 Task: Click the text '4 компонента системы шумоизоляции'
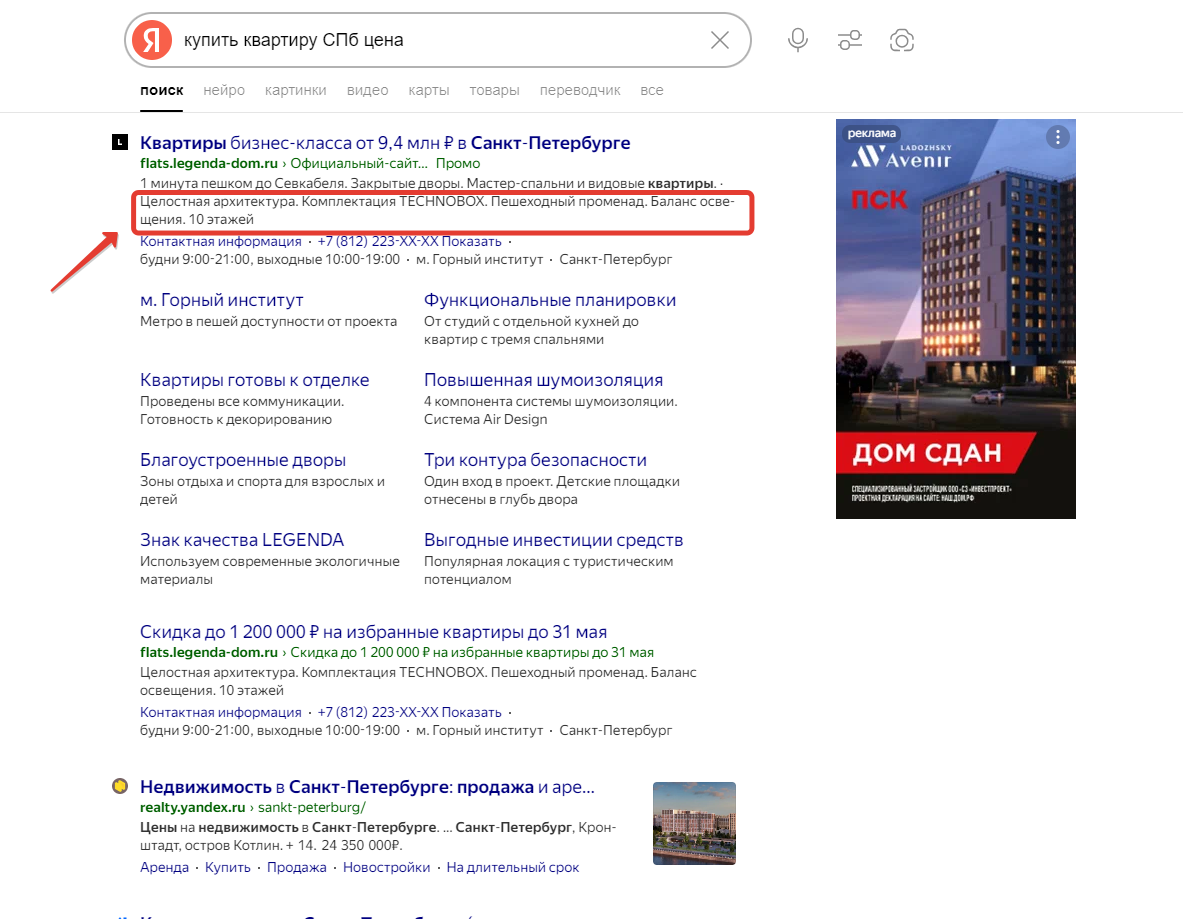(551, 401)
